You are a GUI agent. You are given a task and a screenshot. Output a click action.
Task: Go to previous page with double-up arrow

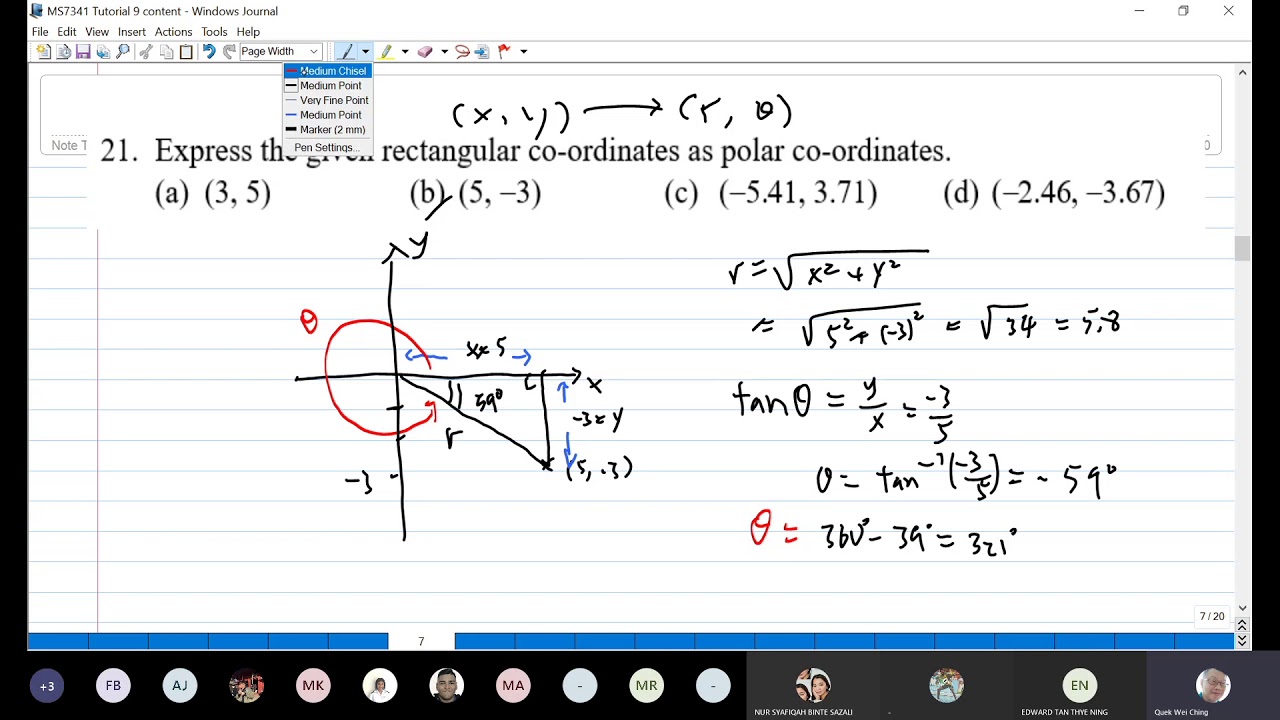[1243, 624]
